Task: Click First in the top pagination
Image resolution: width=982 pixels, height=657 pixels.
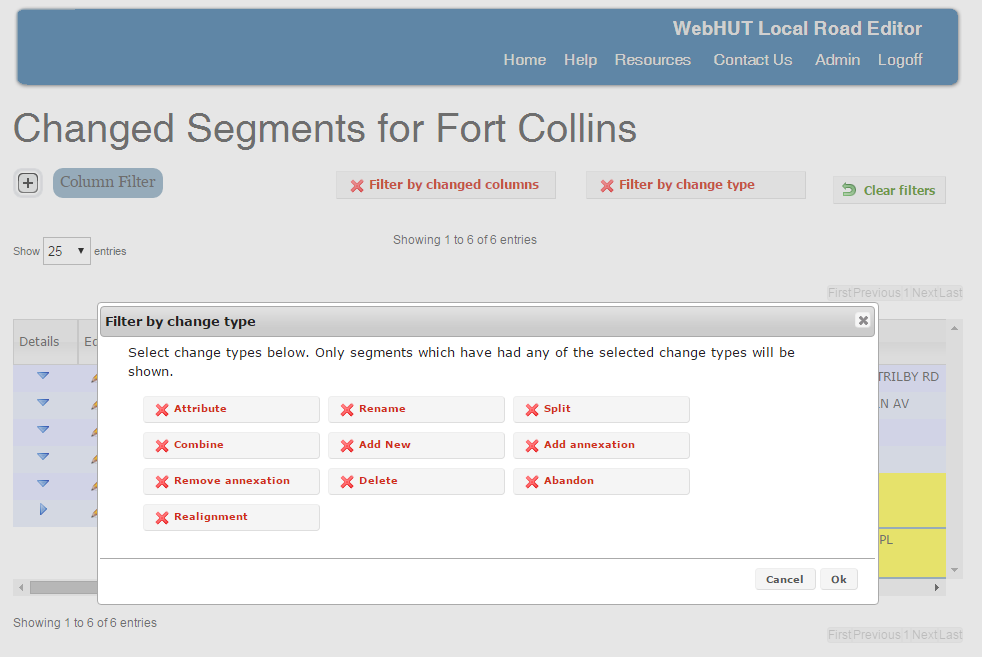Action: tap(840, 292)
